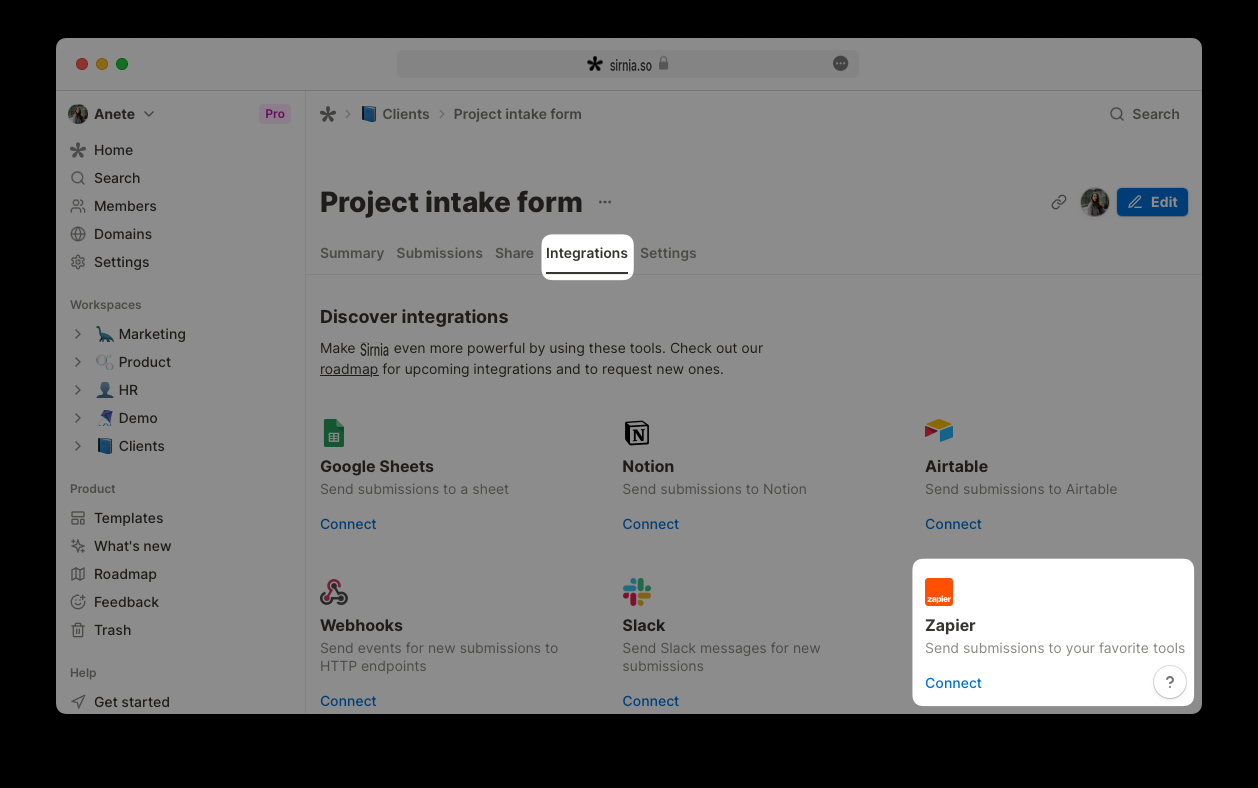Switch to the form Settings tab

coord(668,253)
